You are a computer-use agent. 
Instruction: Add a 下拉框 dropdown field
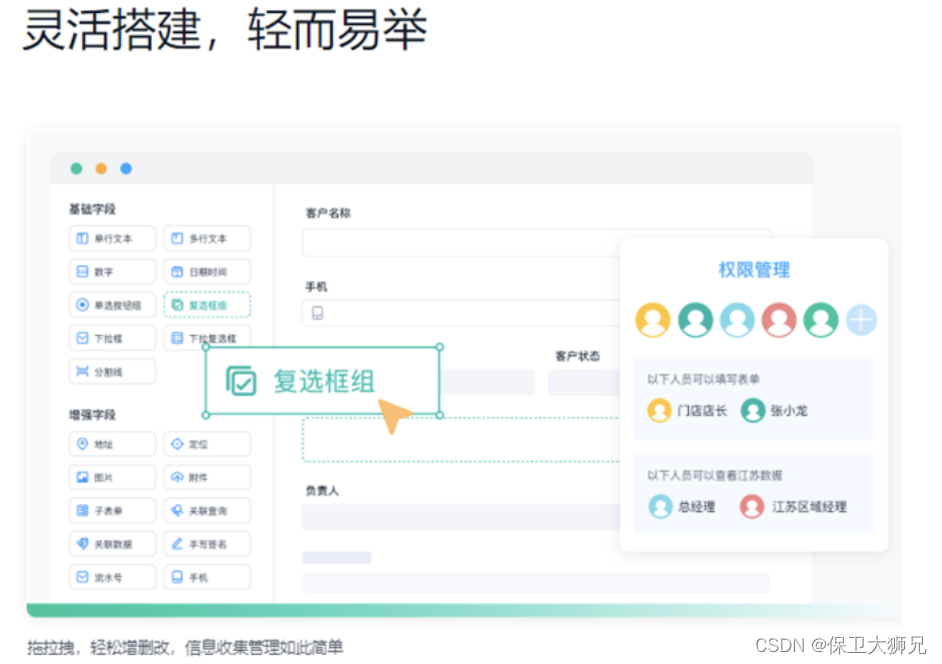[112, 338]
